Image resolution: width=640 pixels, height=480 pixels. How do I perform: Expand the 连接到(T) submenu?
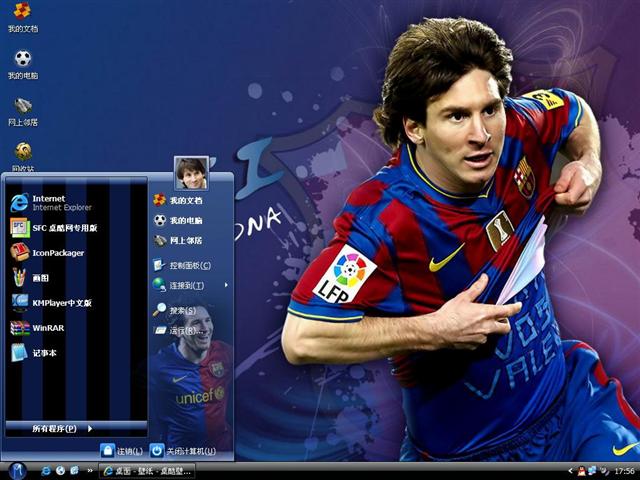point(190,285)
